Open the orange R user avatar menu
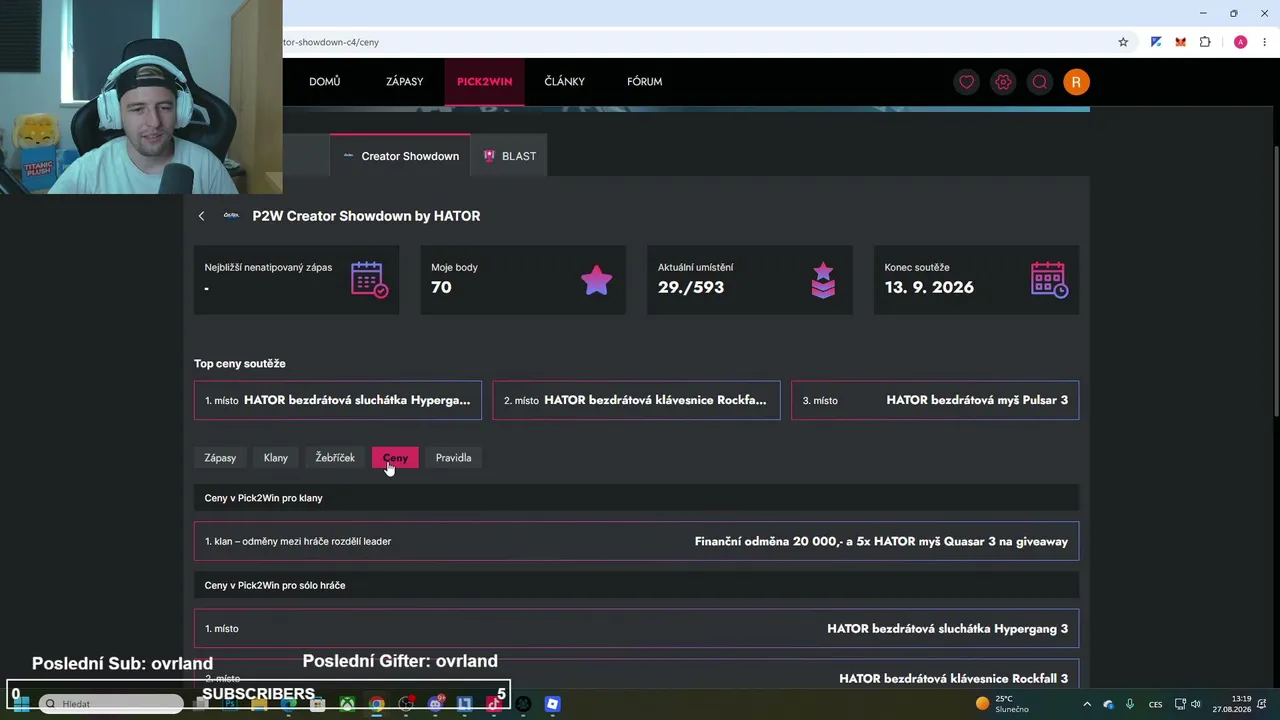 pyautogui.click(x=1076, y=82)
